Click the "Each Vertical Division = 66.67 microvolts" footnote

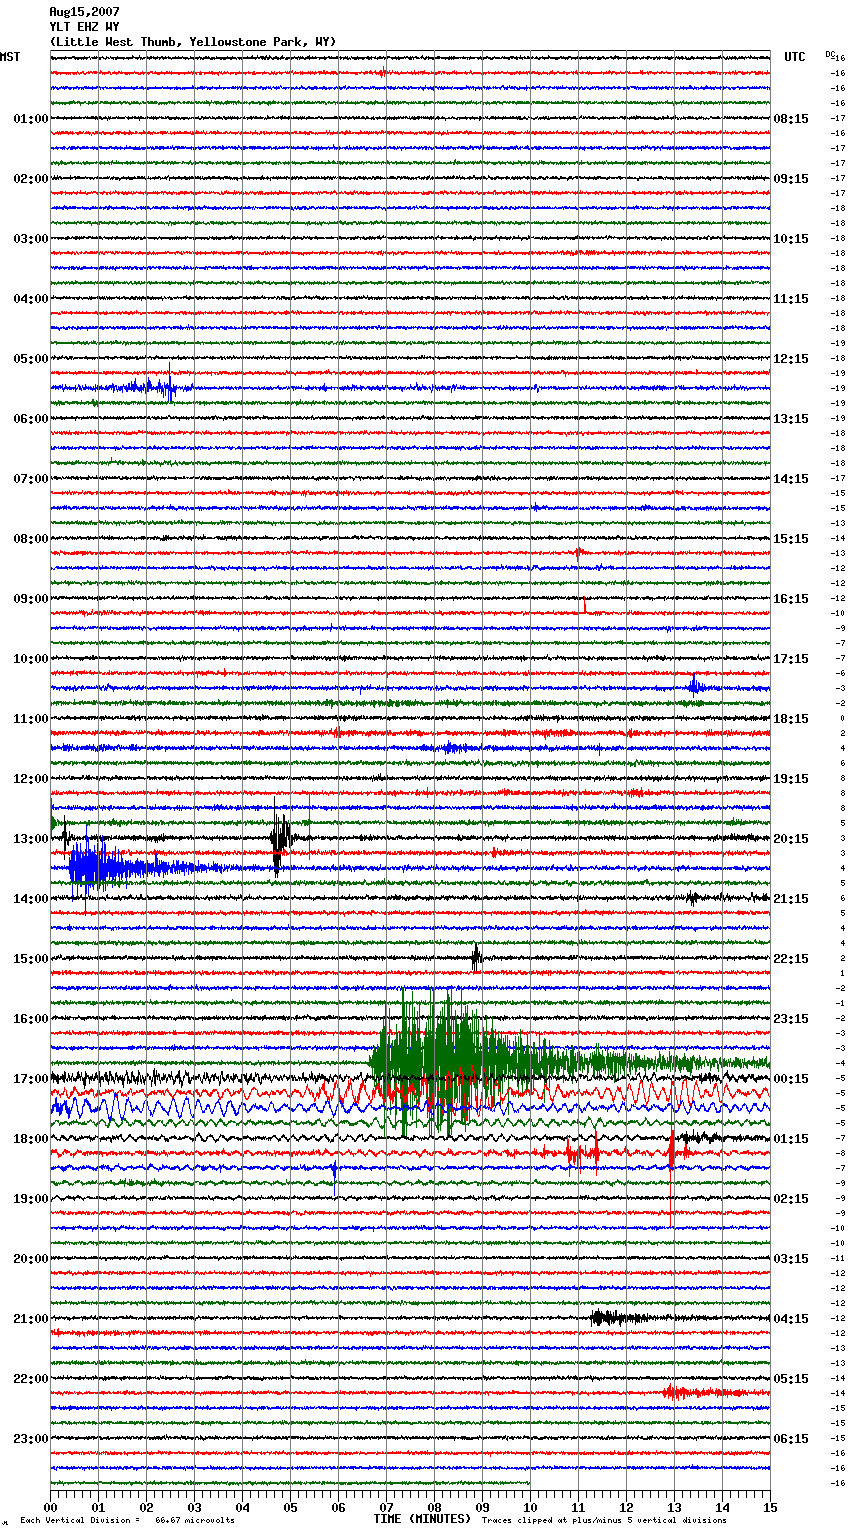pyautogui.click(x=128, y=1521)
